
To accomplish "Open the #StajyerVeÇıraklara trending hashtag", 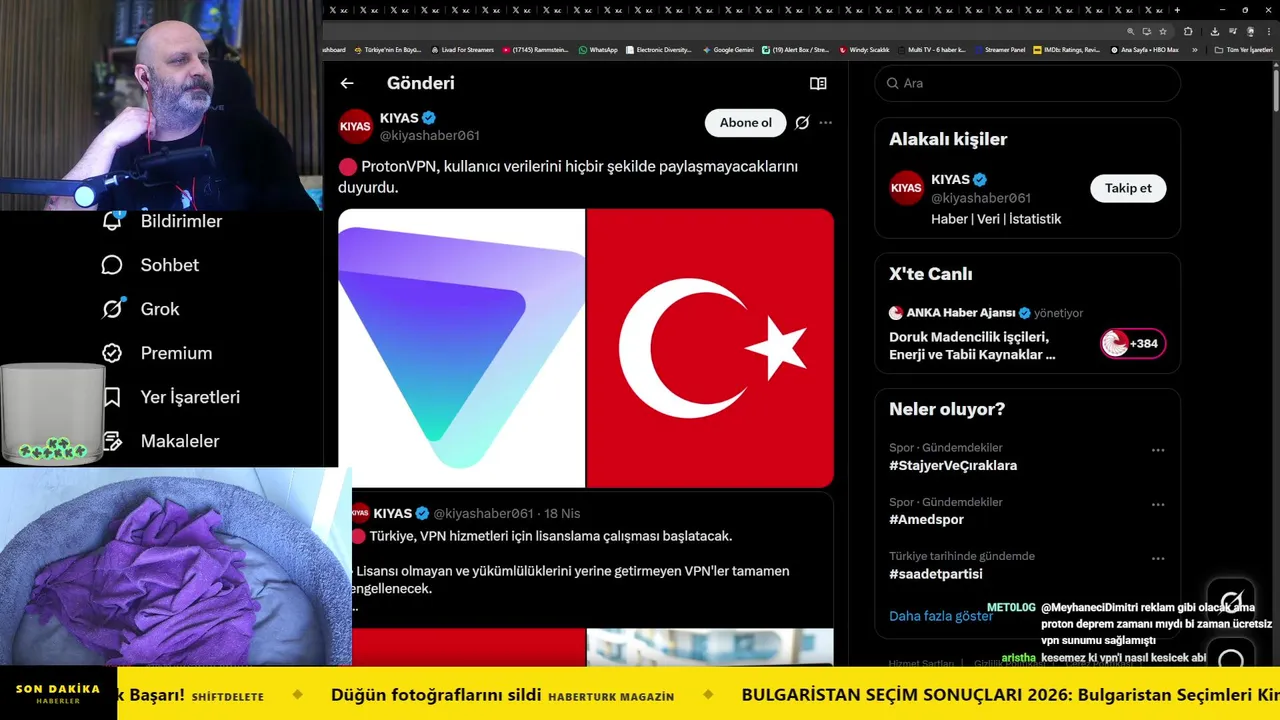I will 953,466.
